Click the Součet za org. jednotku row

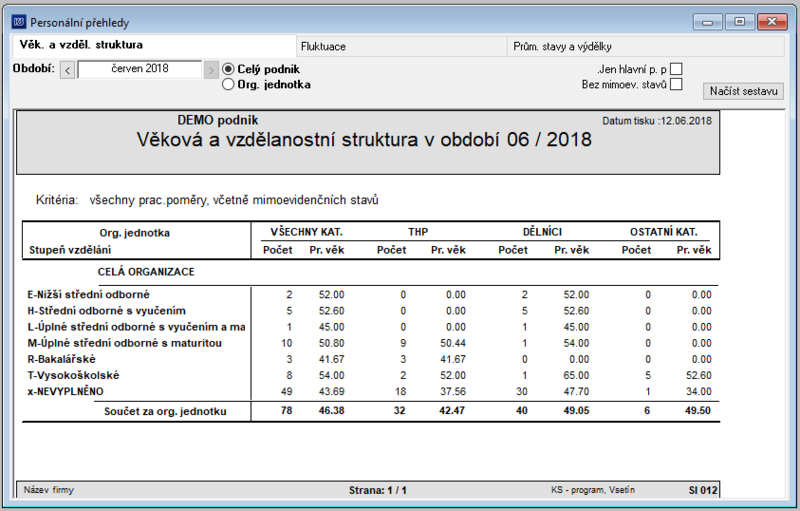click(371, 411)
